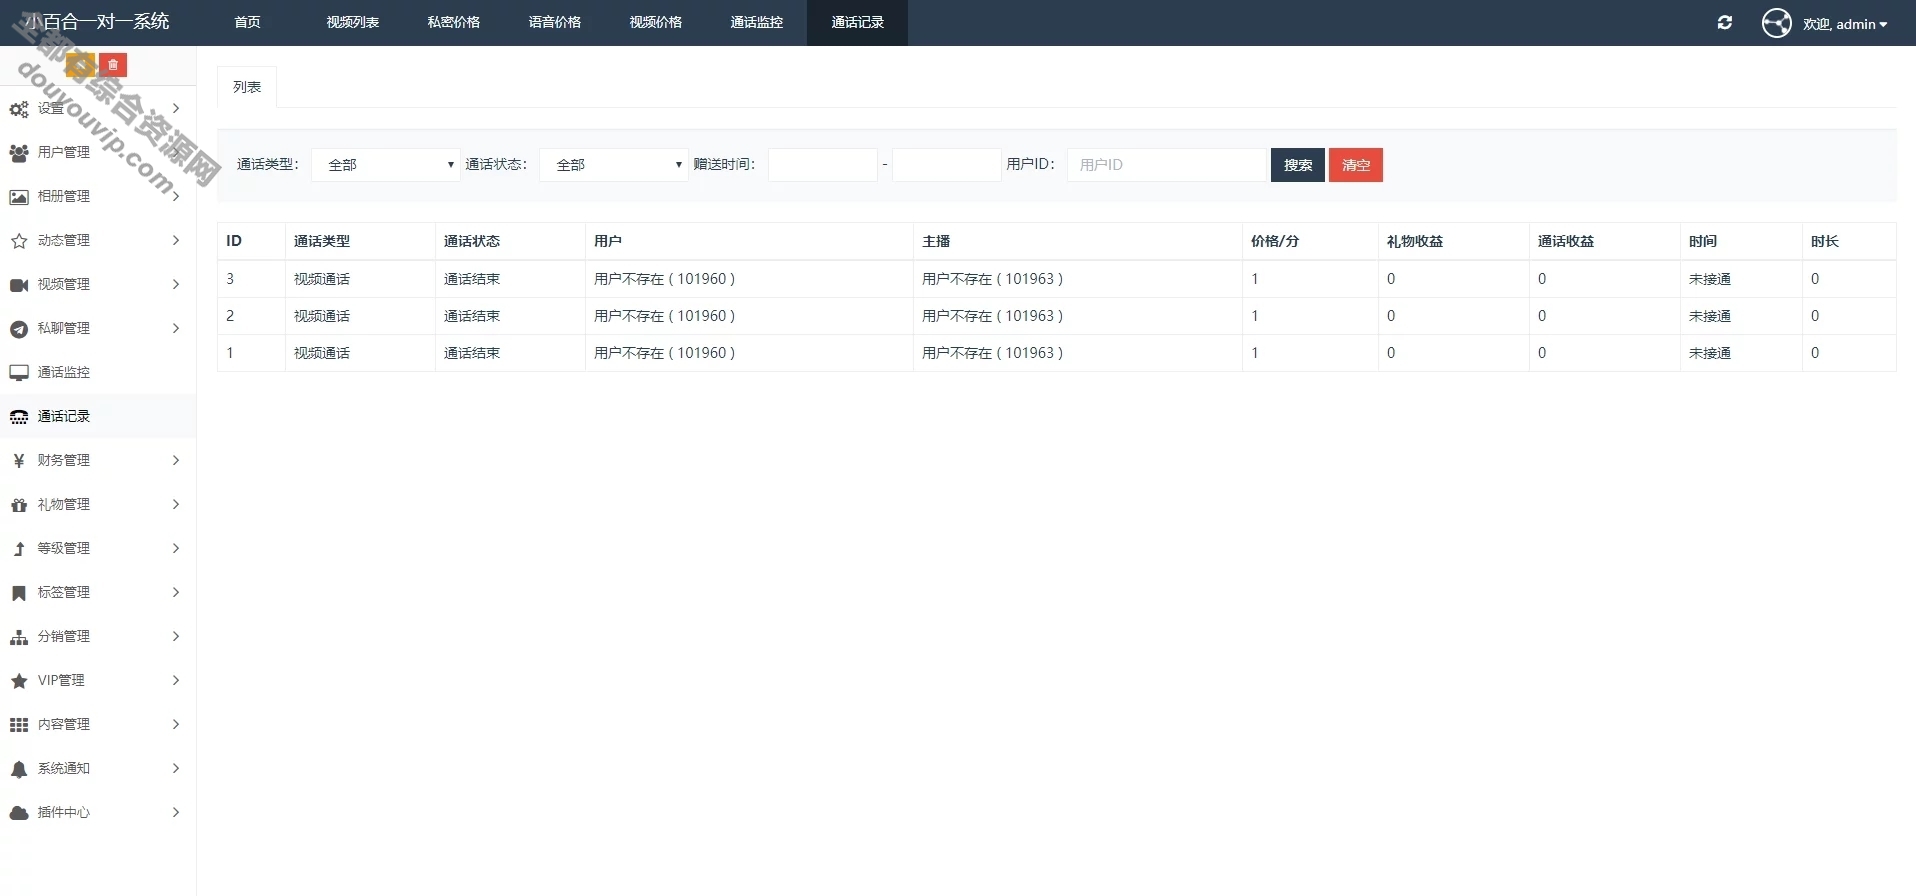Click the 用户 column header
The height and width of the screenshot is (896, 1916).
[608, 241]
